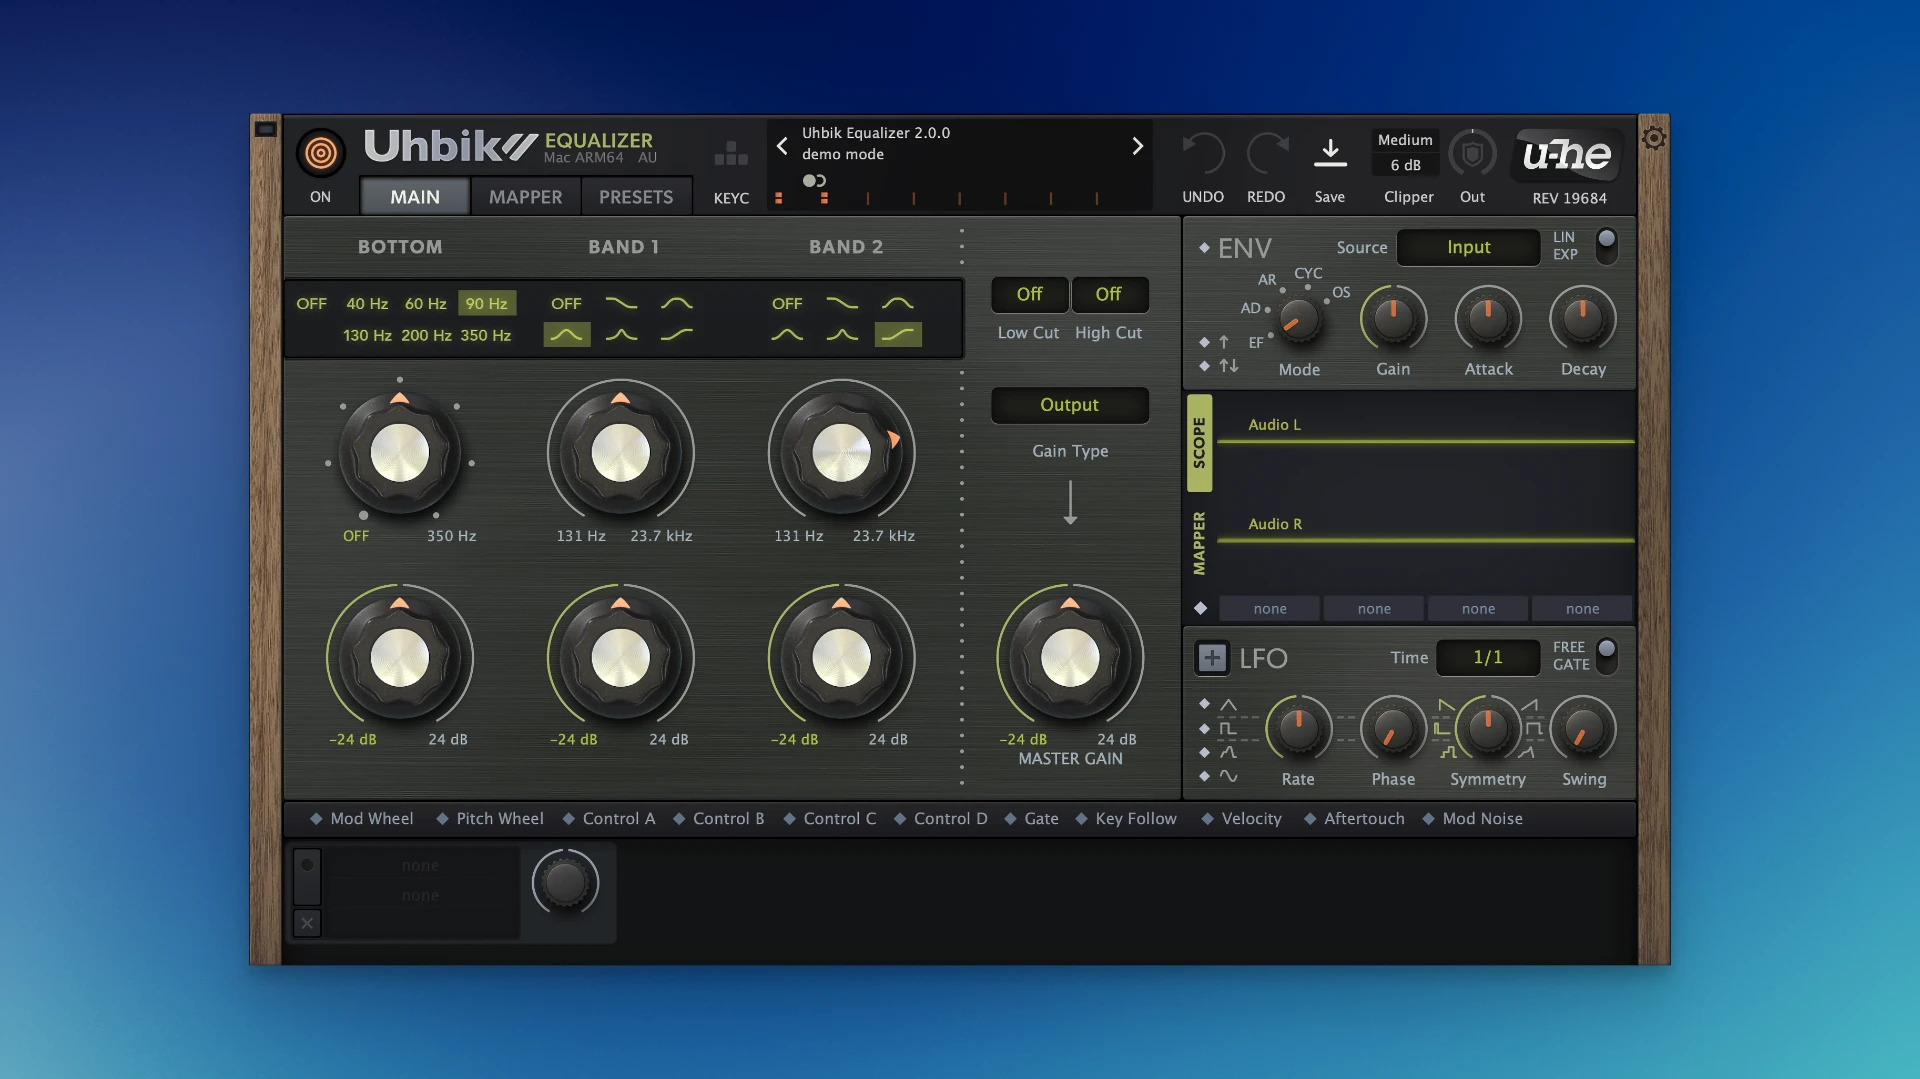This screenshot has width=1920, height=1079.
Task: Toggle the LIN EXP switch
Action: [x=1606, y=246]
